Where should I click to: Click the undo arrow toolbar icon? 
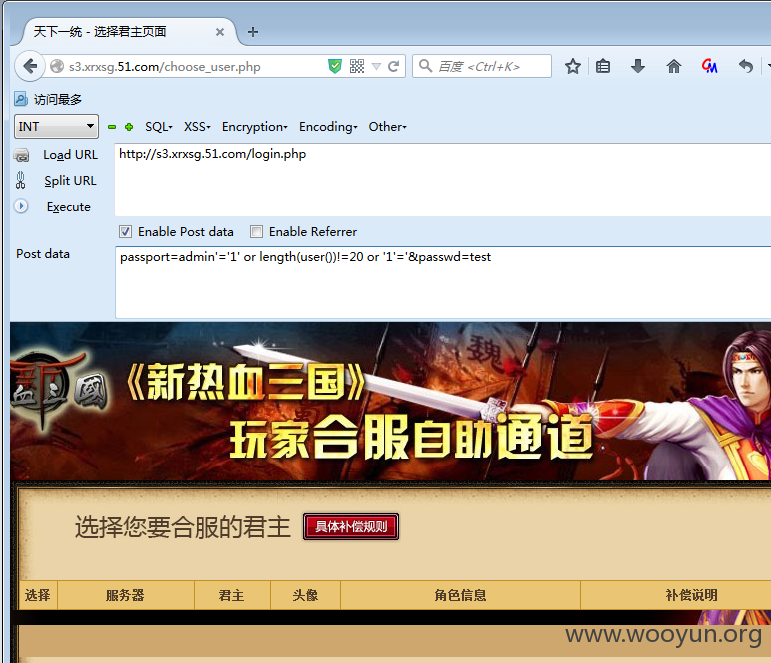coord(746,66)
